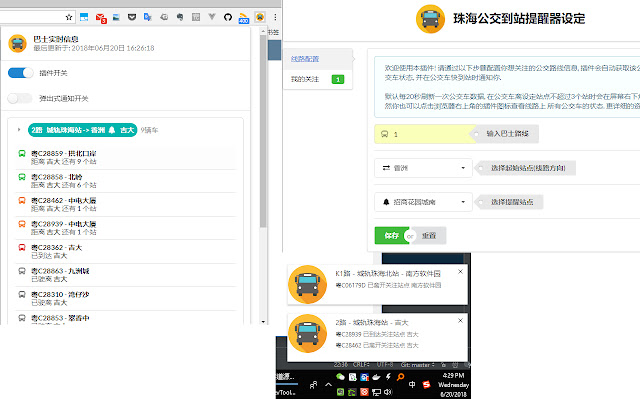Open WeChat from the system tray
The image size is (640, 400).
(x=340, y=377)
